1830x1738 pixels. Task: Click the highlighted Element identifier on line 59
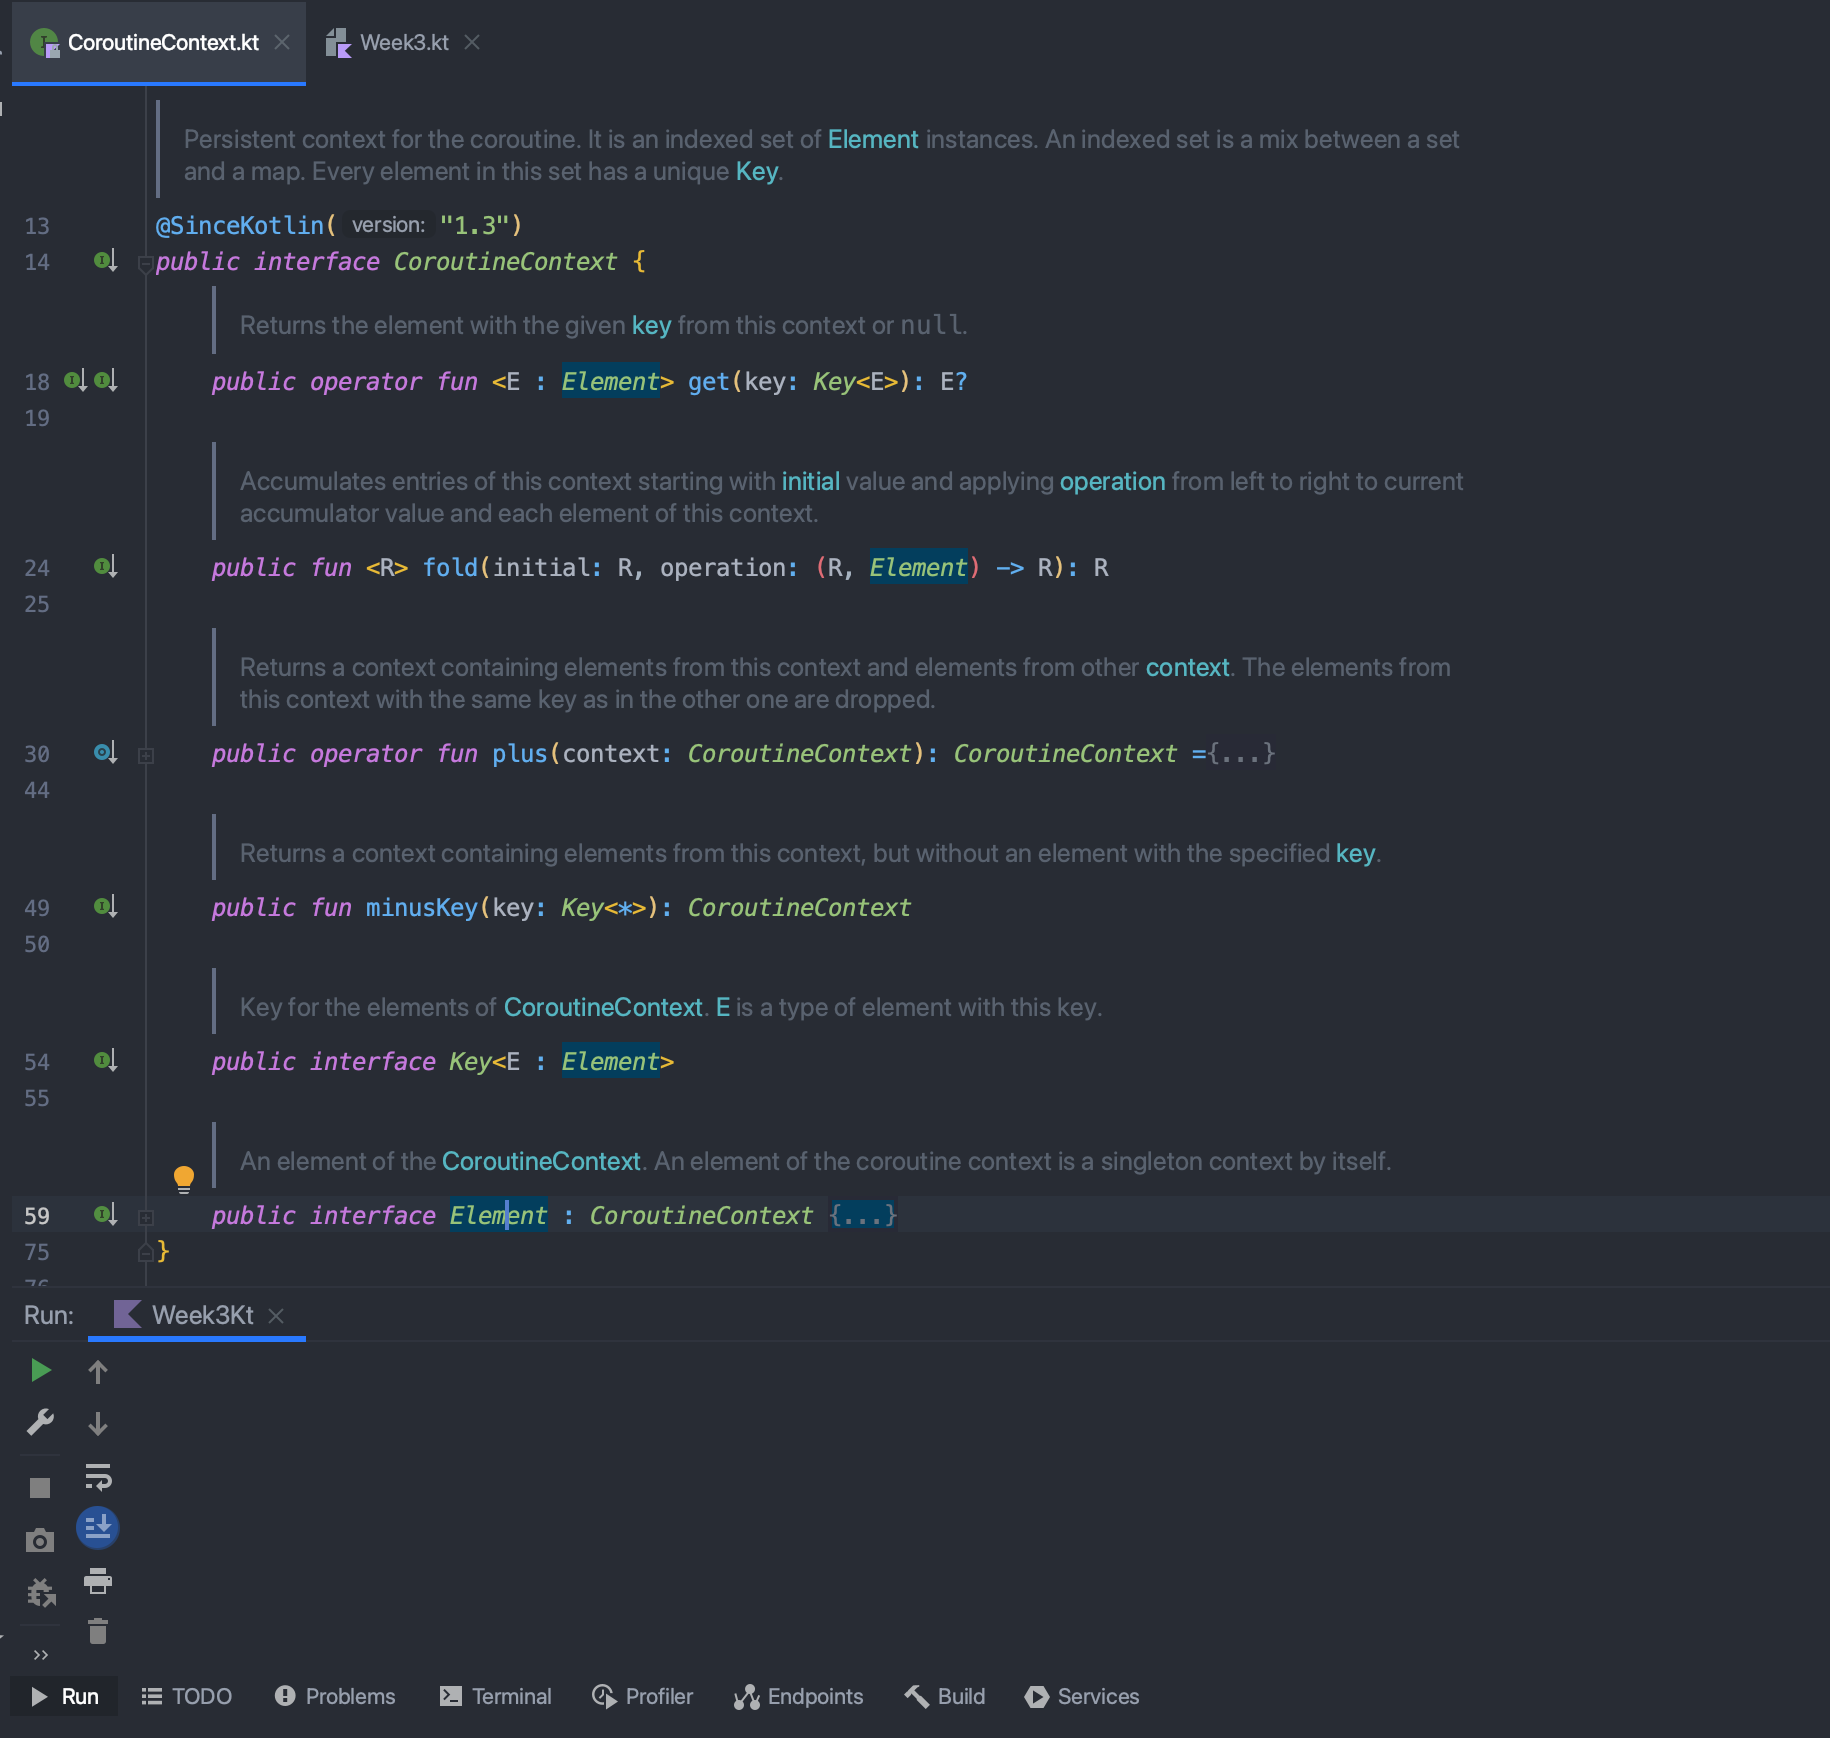[498, 1215]
